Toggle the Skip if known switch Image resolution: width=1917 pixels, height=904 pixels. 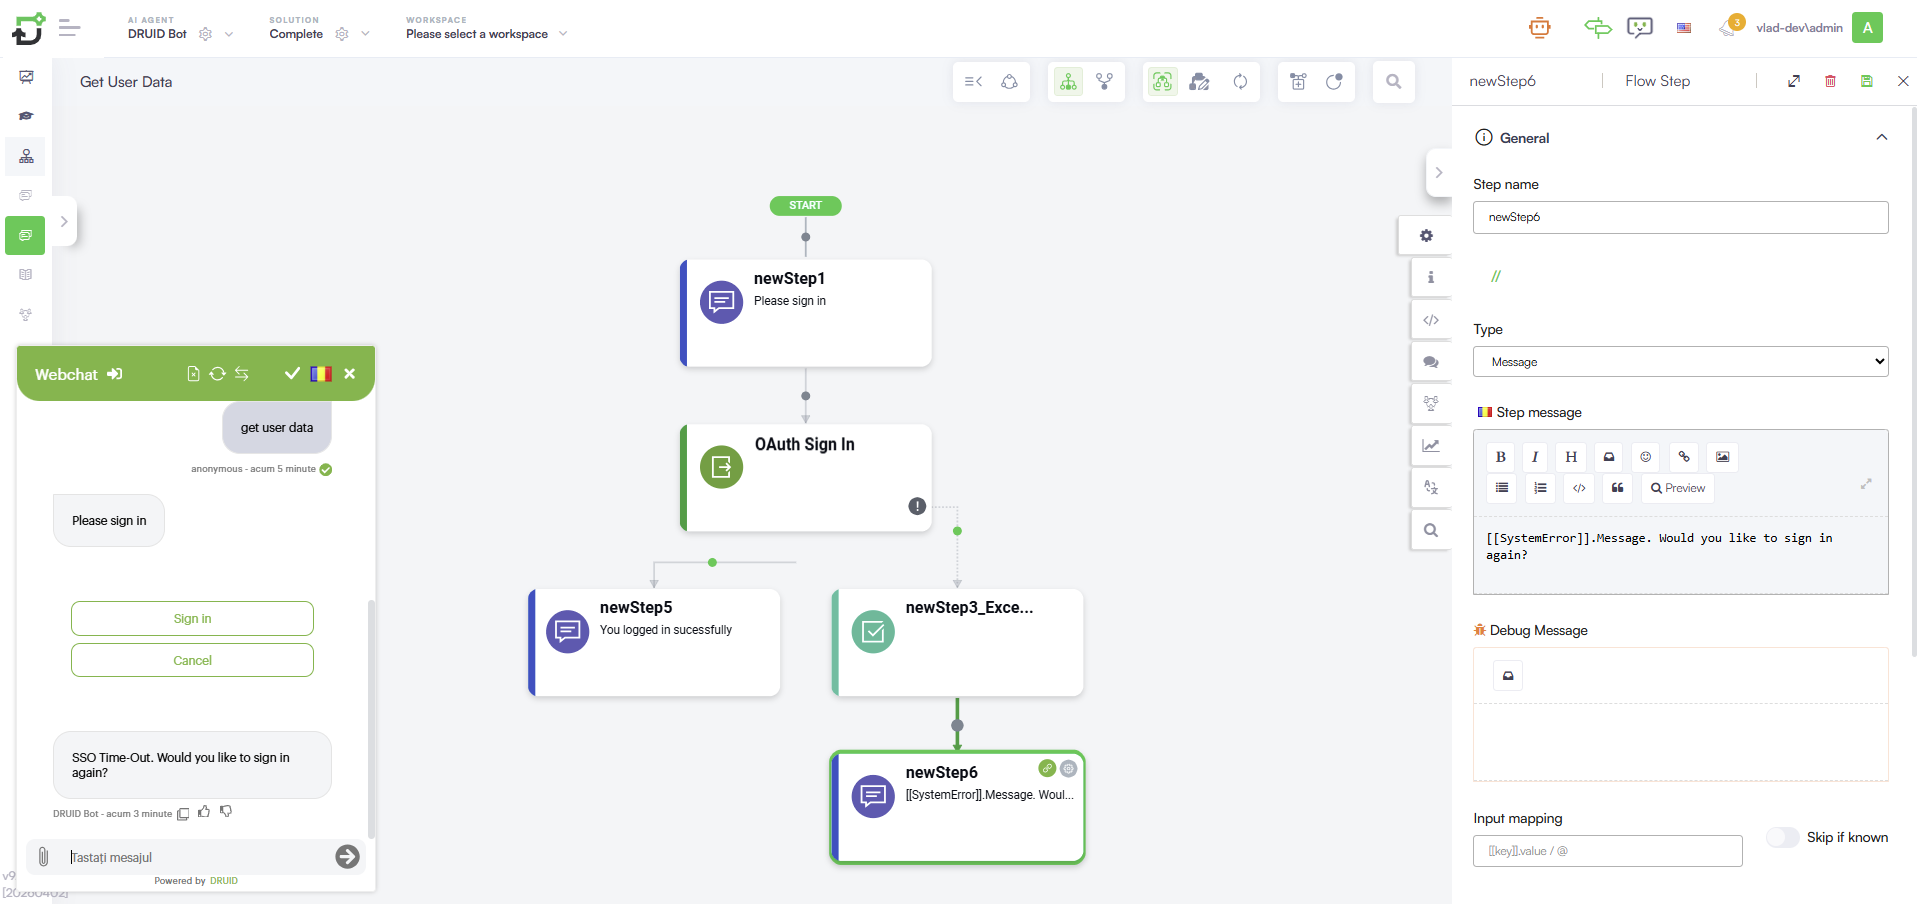click(x=1782, y=837)
